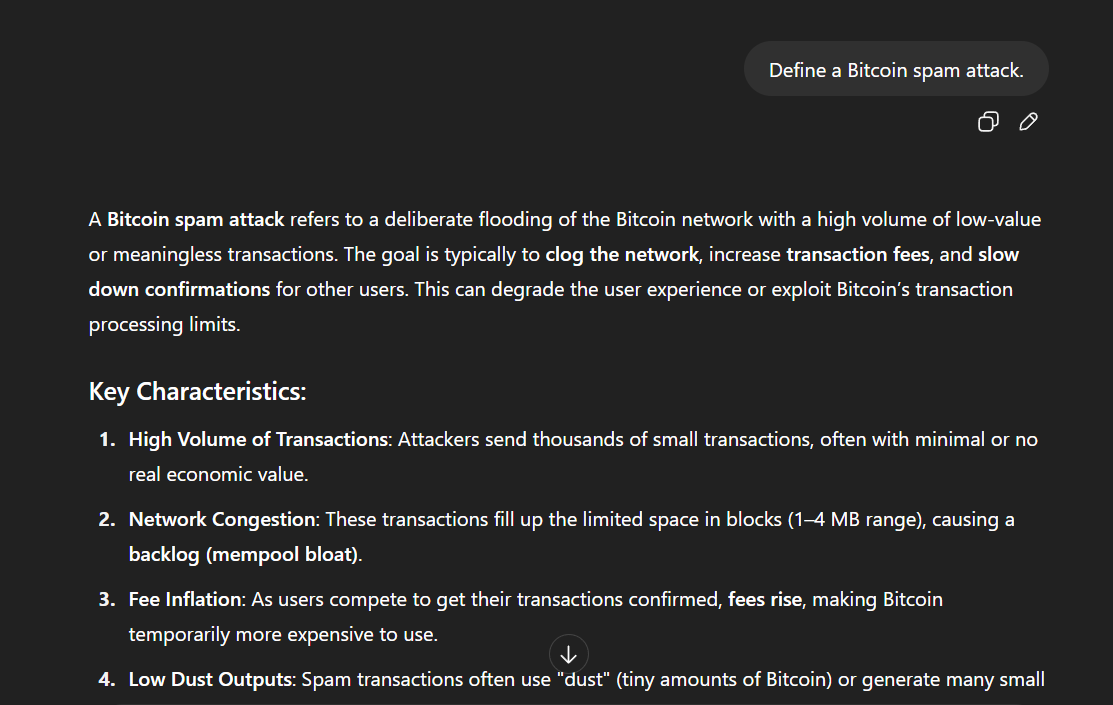Viewport: 1113px width, 705px height.
Task: Copy the user message with the copy icon
Action: coord(988,121)
